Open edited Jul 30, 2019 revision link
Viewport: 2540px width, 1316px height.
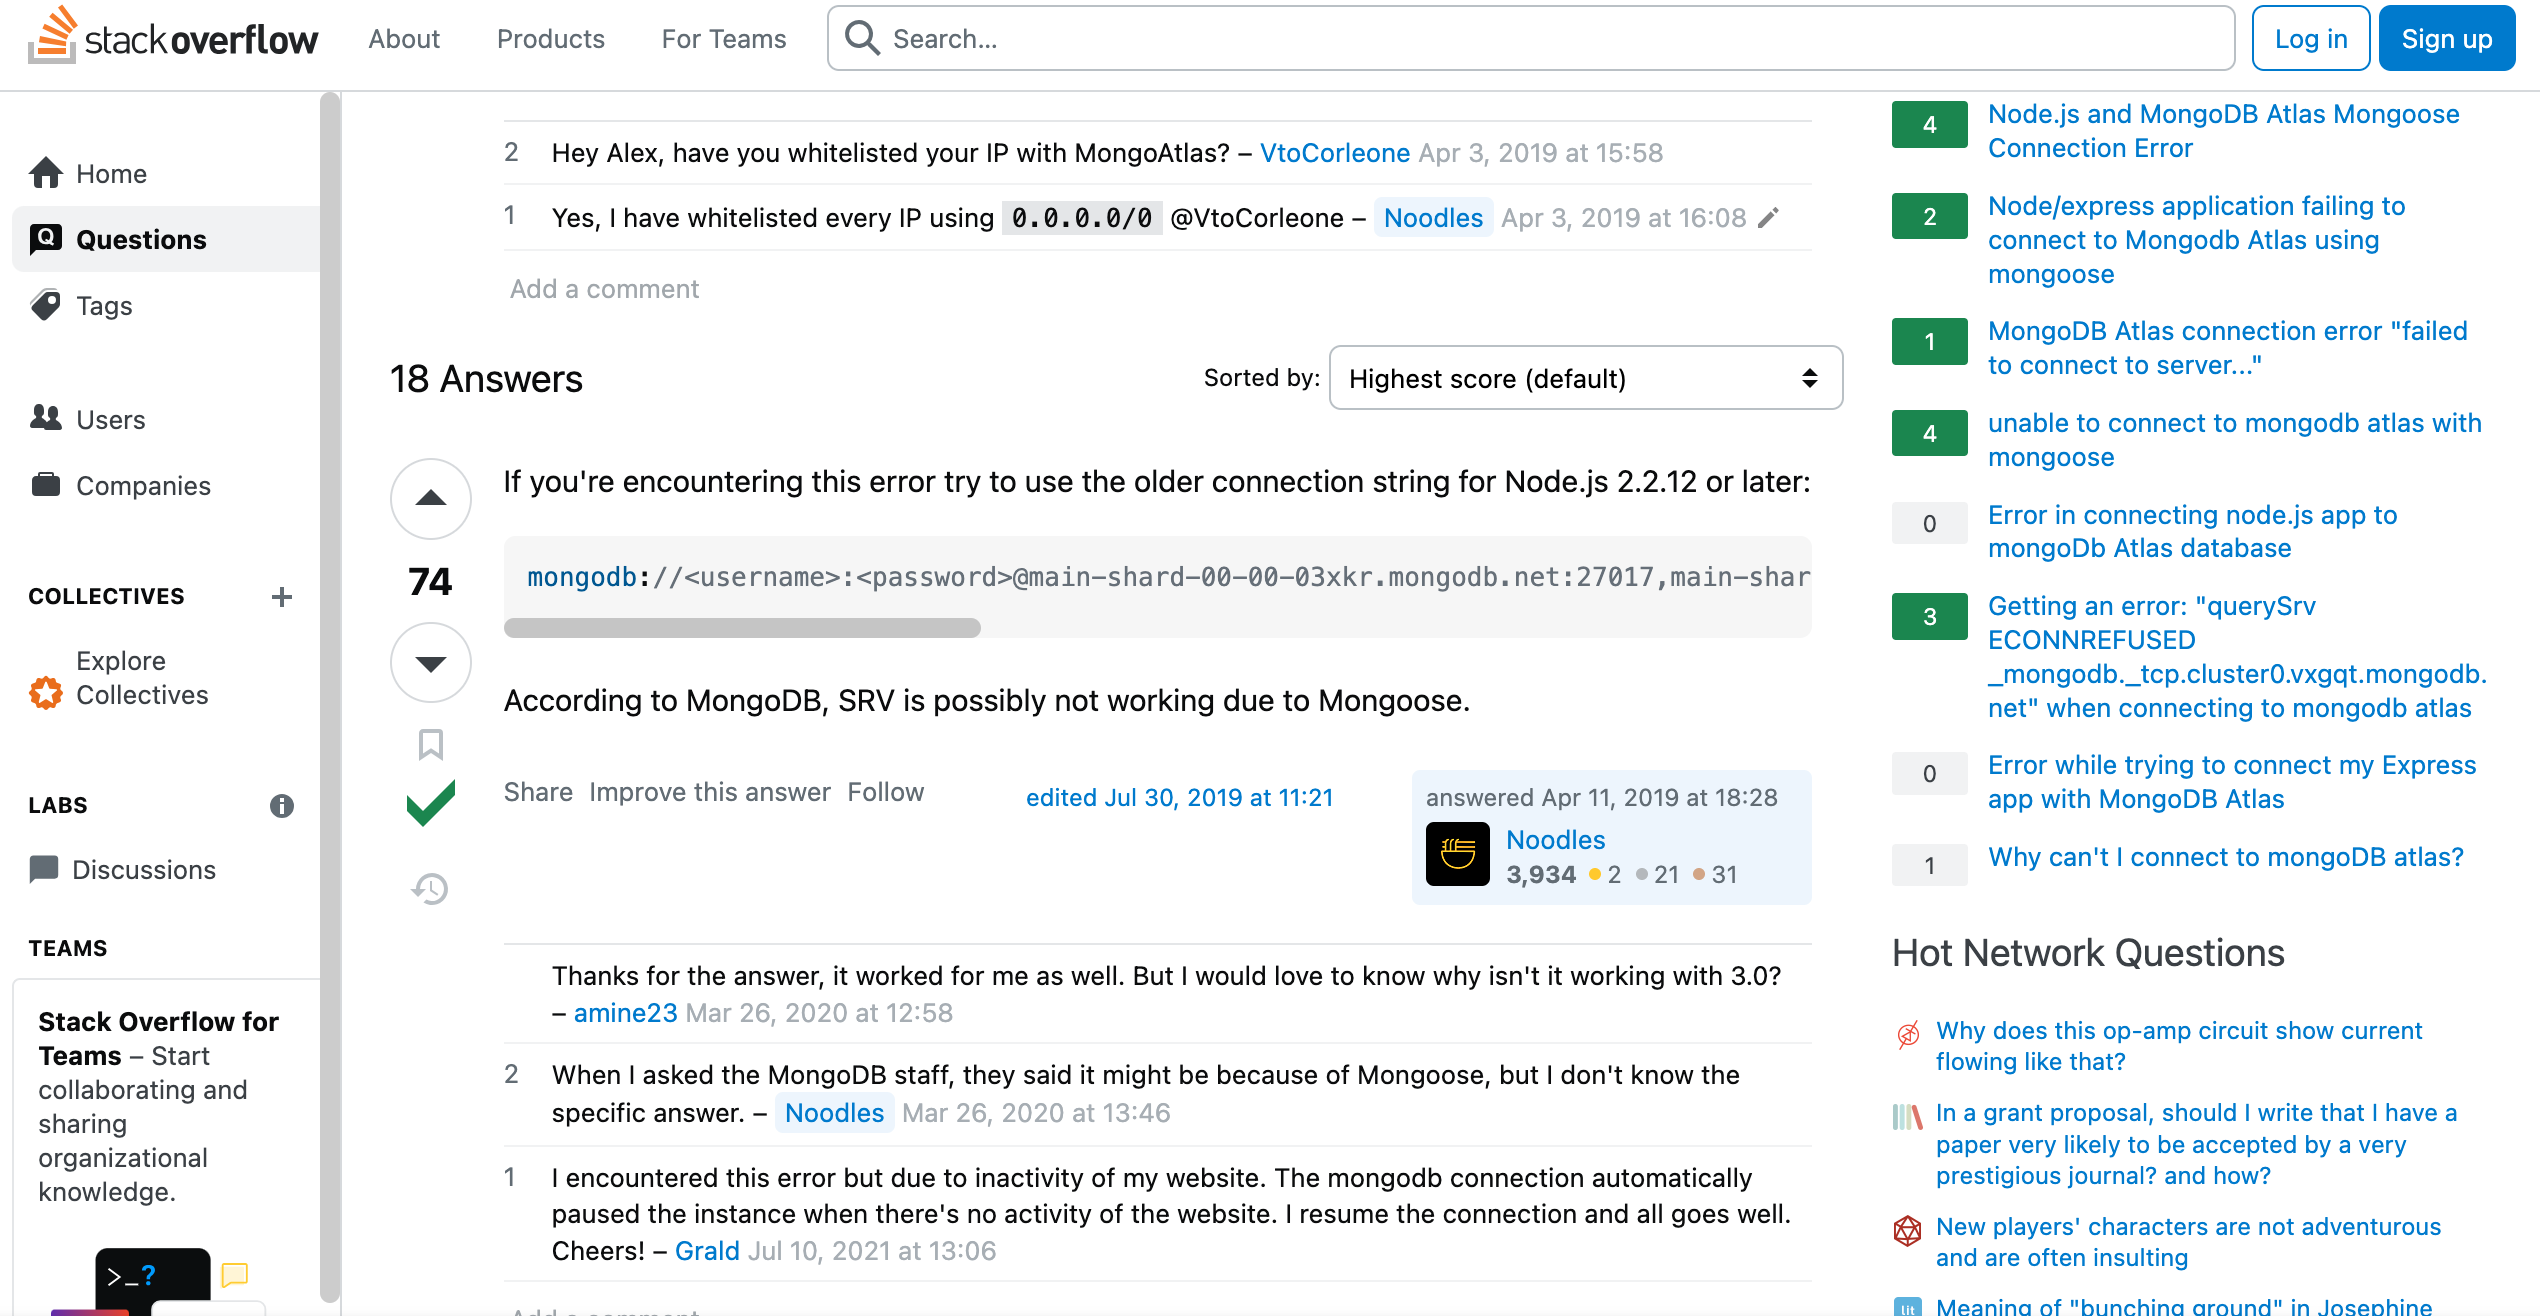[x=1180, y=797]
